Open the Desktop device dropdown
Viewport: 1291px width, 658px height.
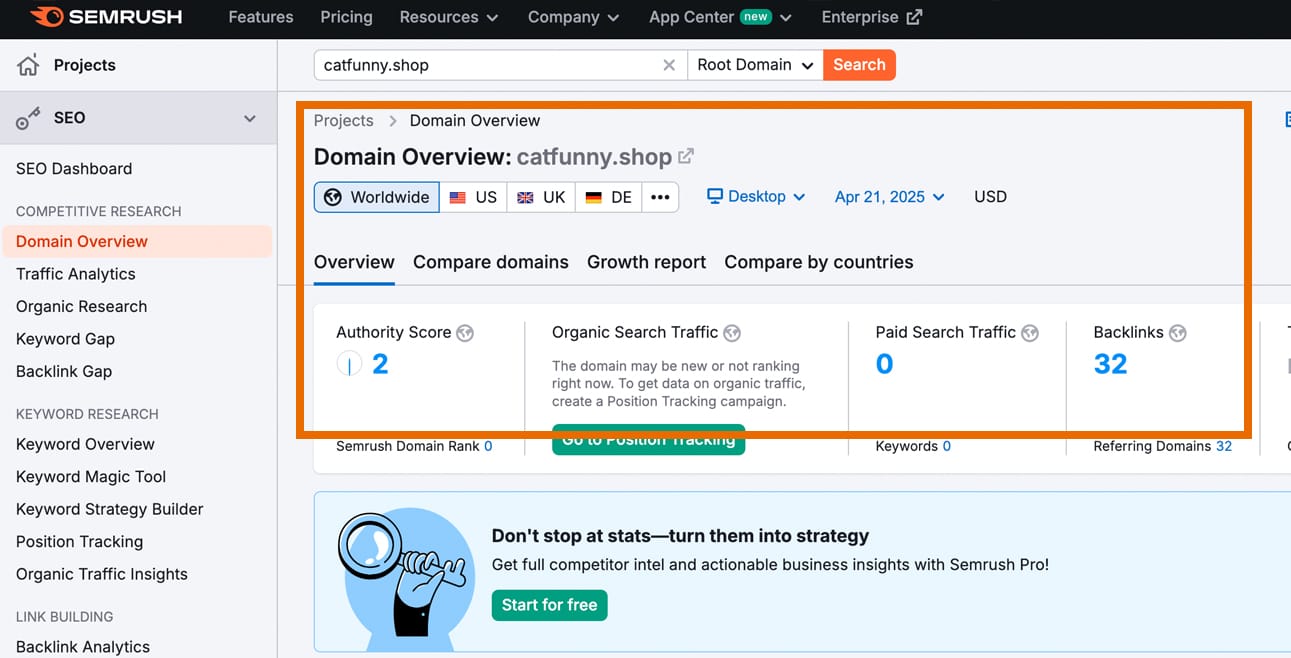point(756,197)
